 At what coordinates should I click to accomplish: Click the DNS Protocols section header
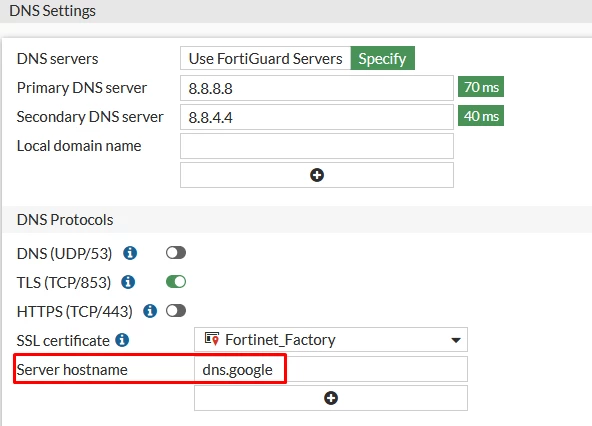(65, 220)
